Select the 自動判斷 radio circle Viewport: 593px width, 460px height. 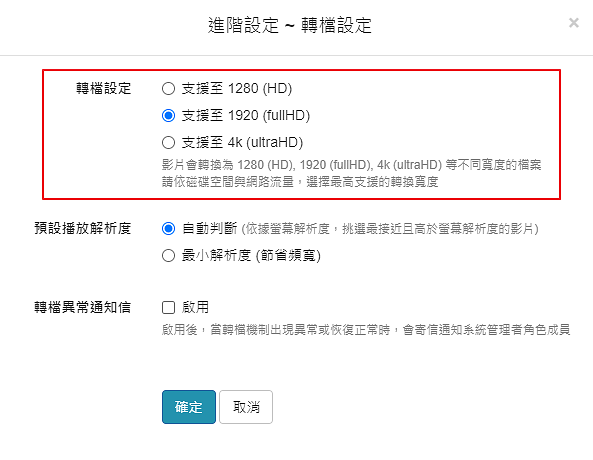point(168,228)
